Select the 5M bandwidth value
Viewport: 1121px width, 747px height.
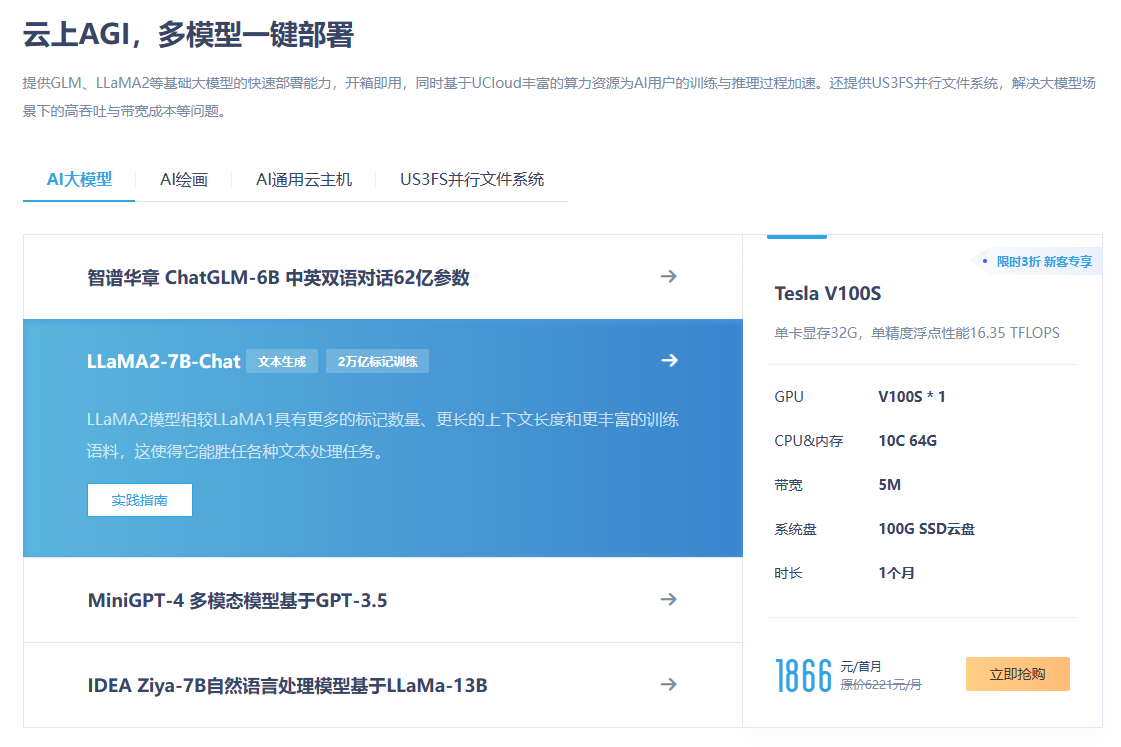(889, 485)
